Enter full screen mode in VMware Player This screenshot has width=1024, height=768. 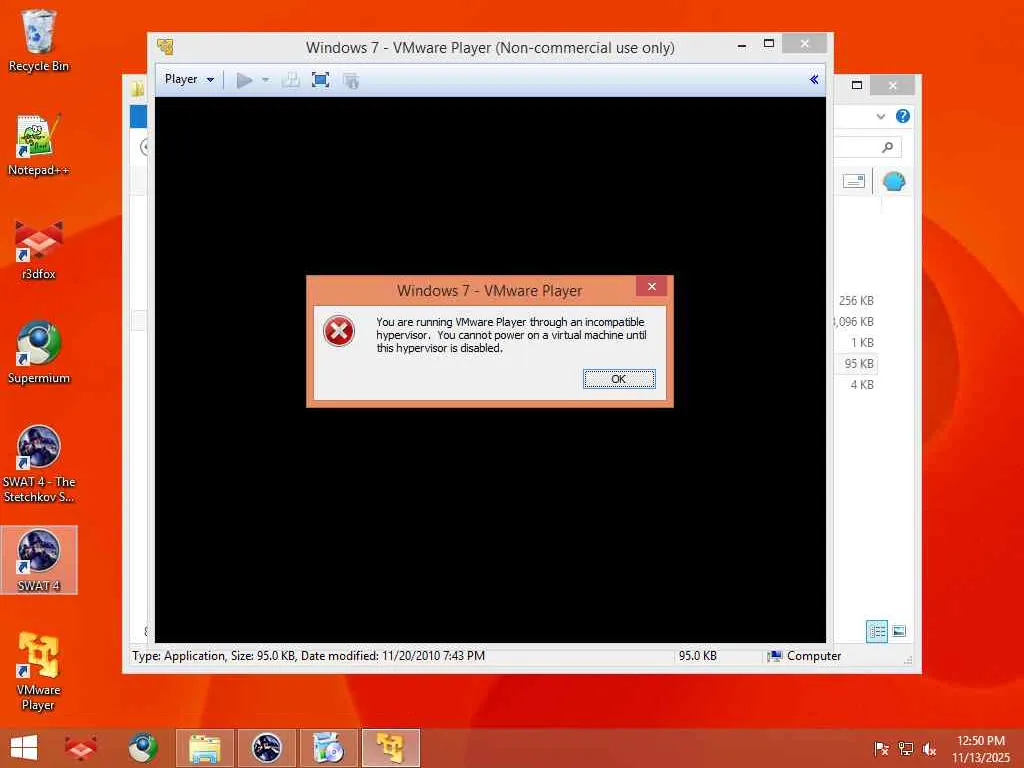[x=320, y=80]
